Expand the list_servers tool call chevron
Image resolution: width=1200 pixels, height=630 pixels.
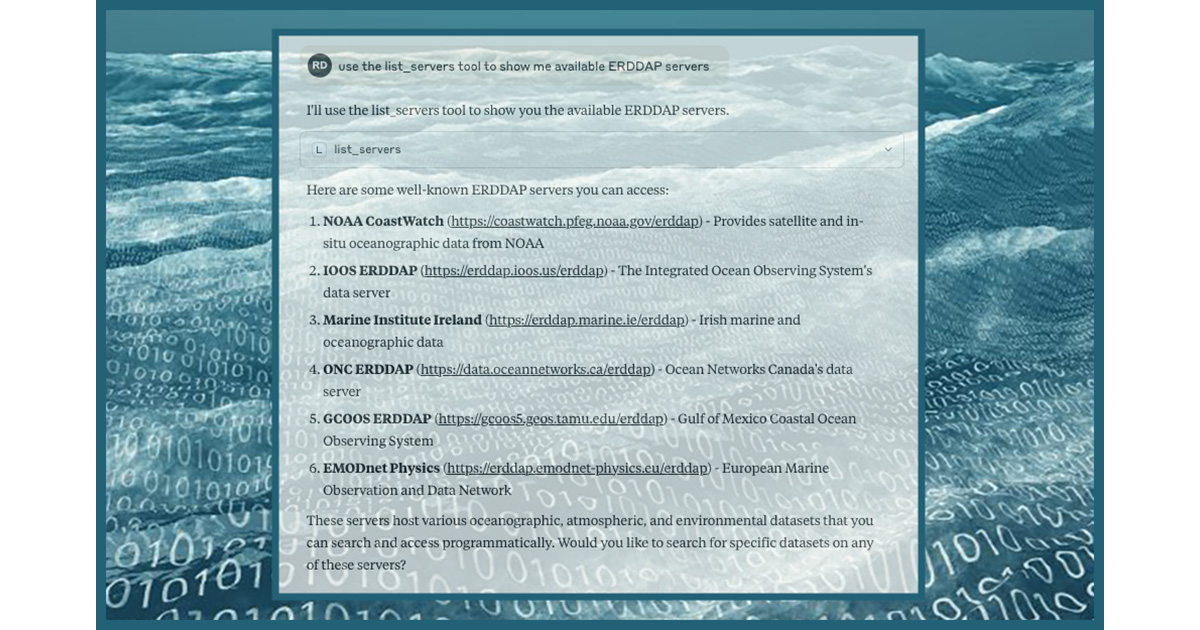click(888, 150)
